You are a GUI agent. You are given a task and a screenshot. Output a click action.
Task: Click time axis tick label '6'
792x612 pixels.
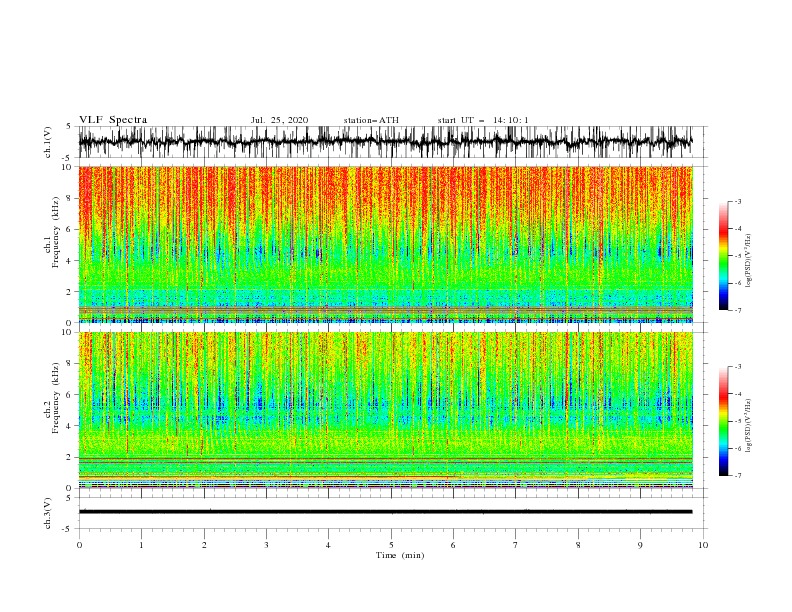(453, 545)
